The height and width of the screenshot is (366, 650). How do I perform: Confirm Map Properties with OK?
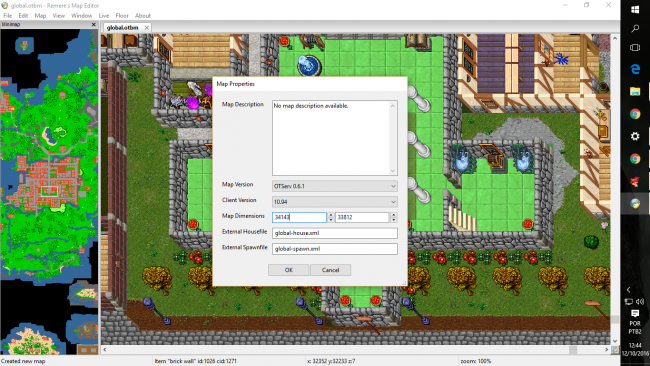click(x=289, y=270)
